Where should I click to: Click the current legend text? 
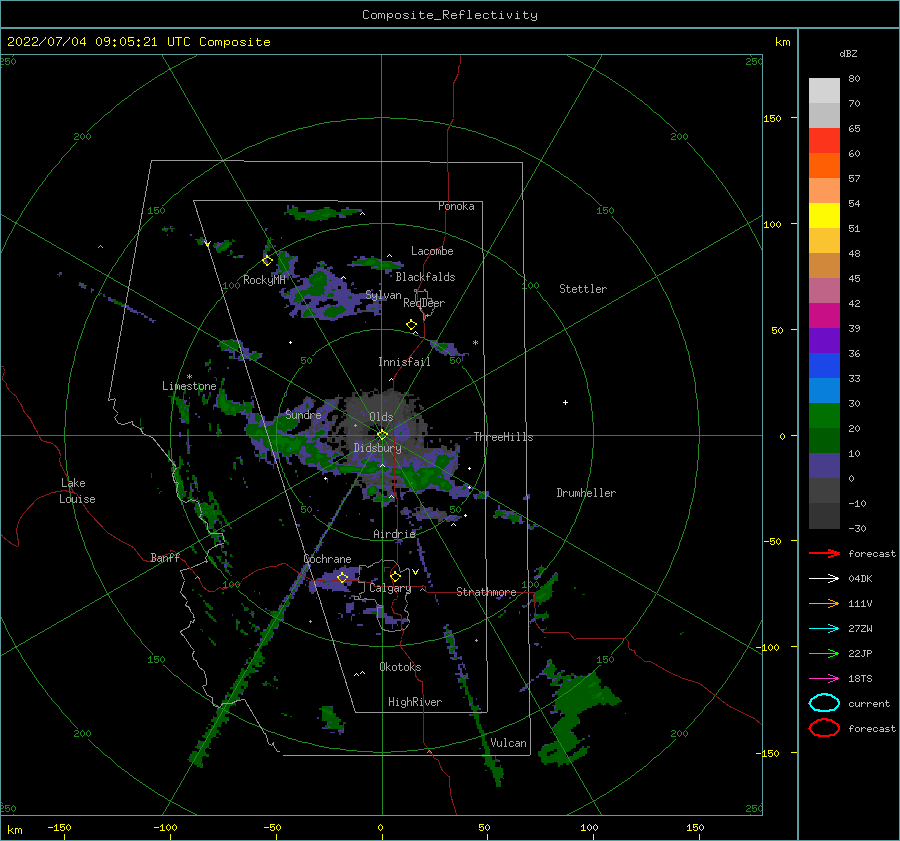(869, 703)
